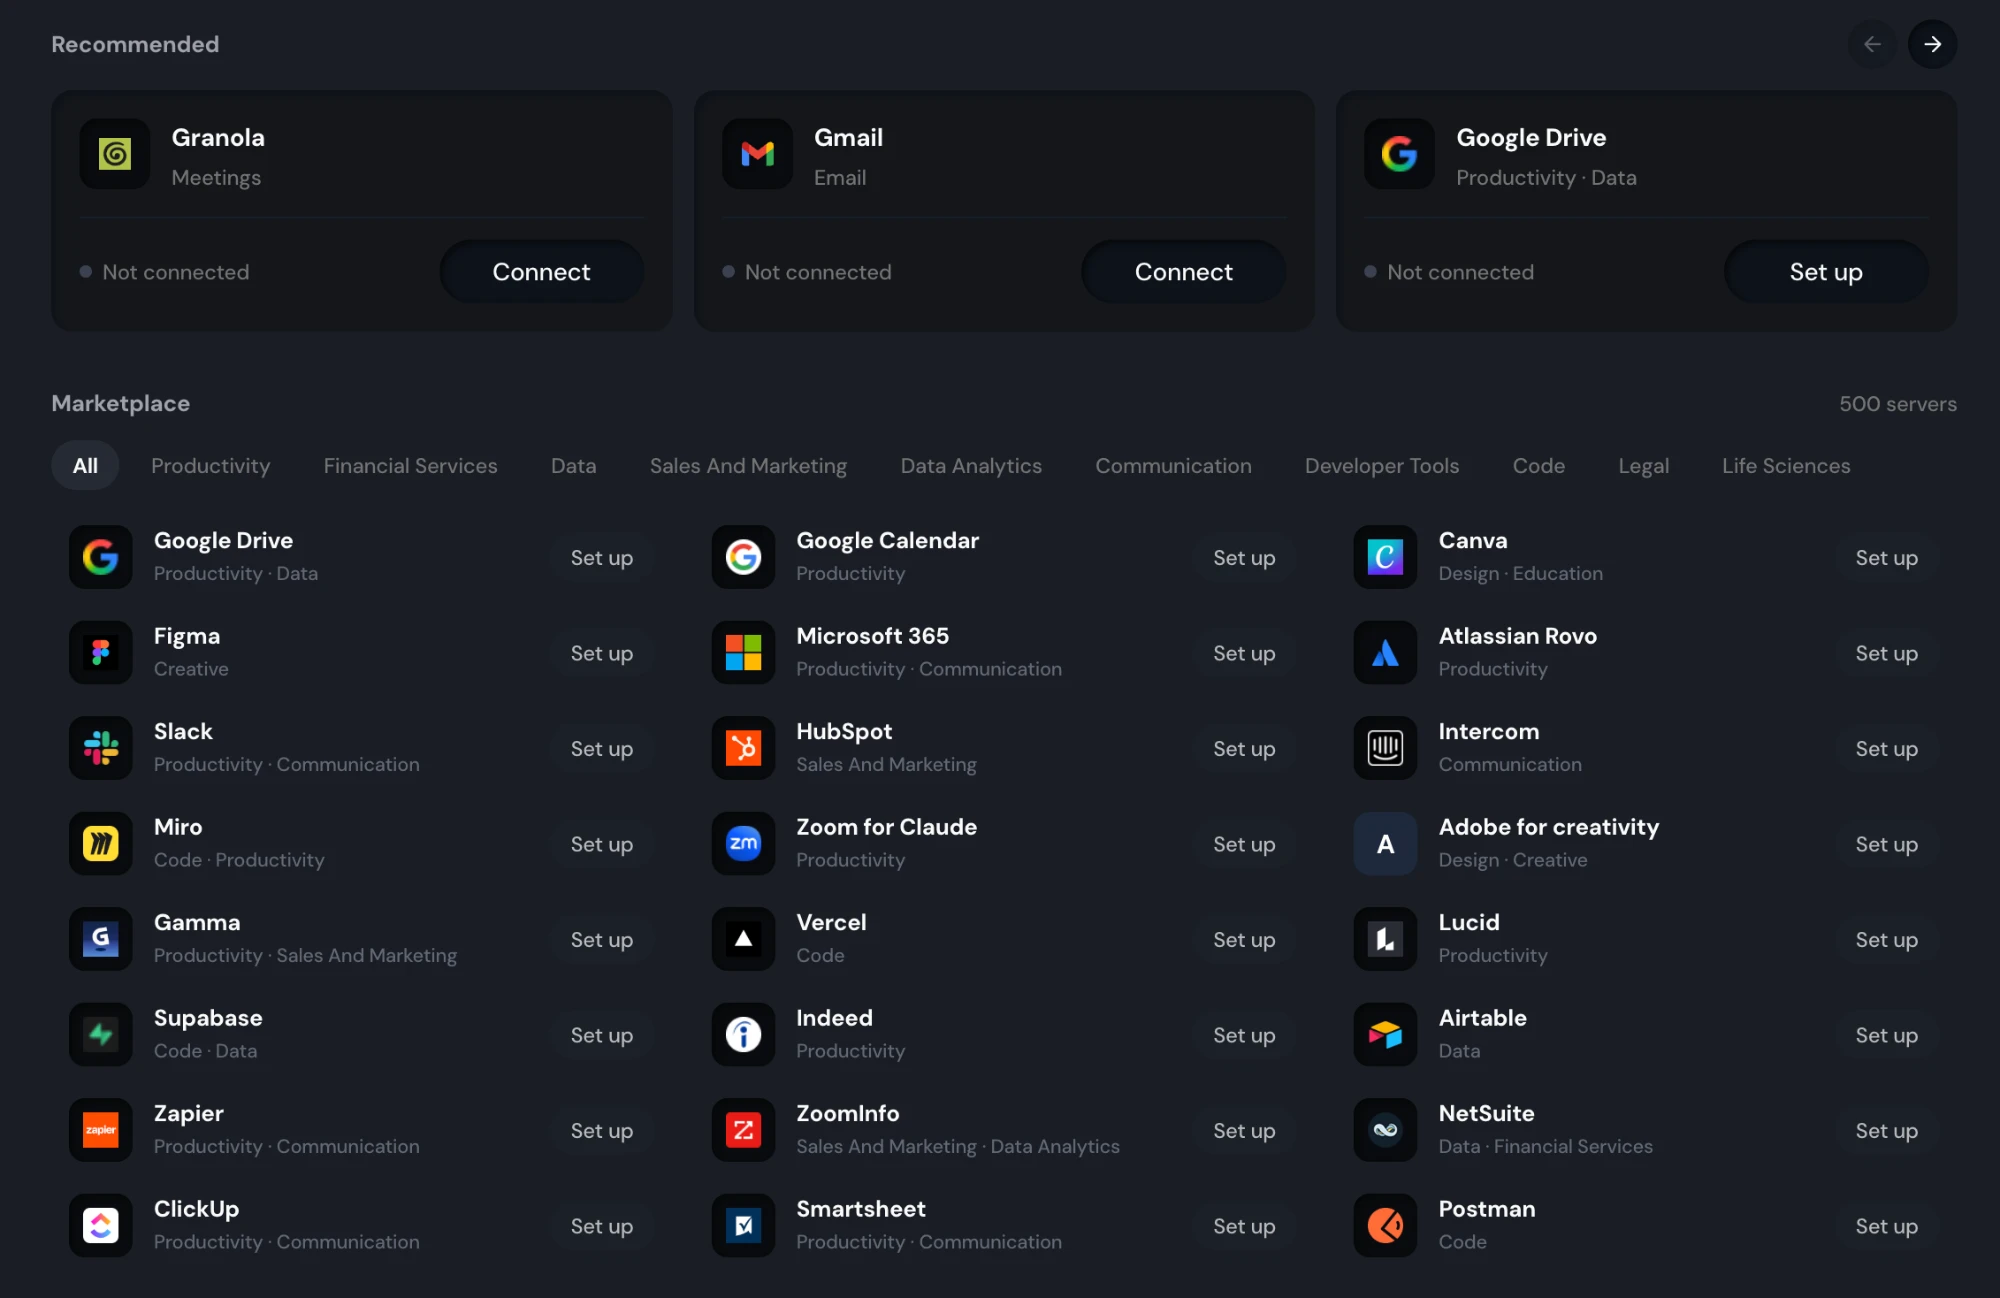Click the Intercom icon

coord(1385,748)
